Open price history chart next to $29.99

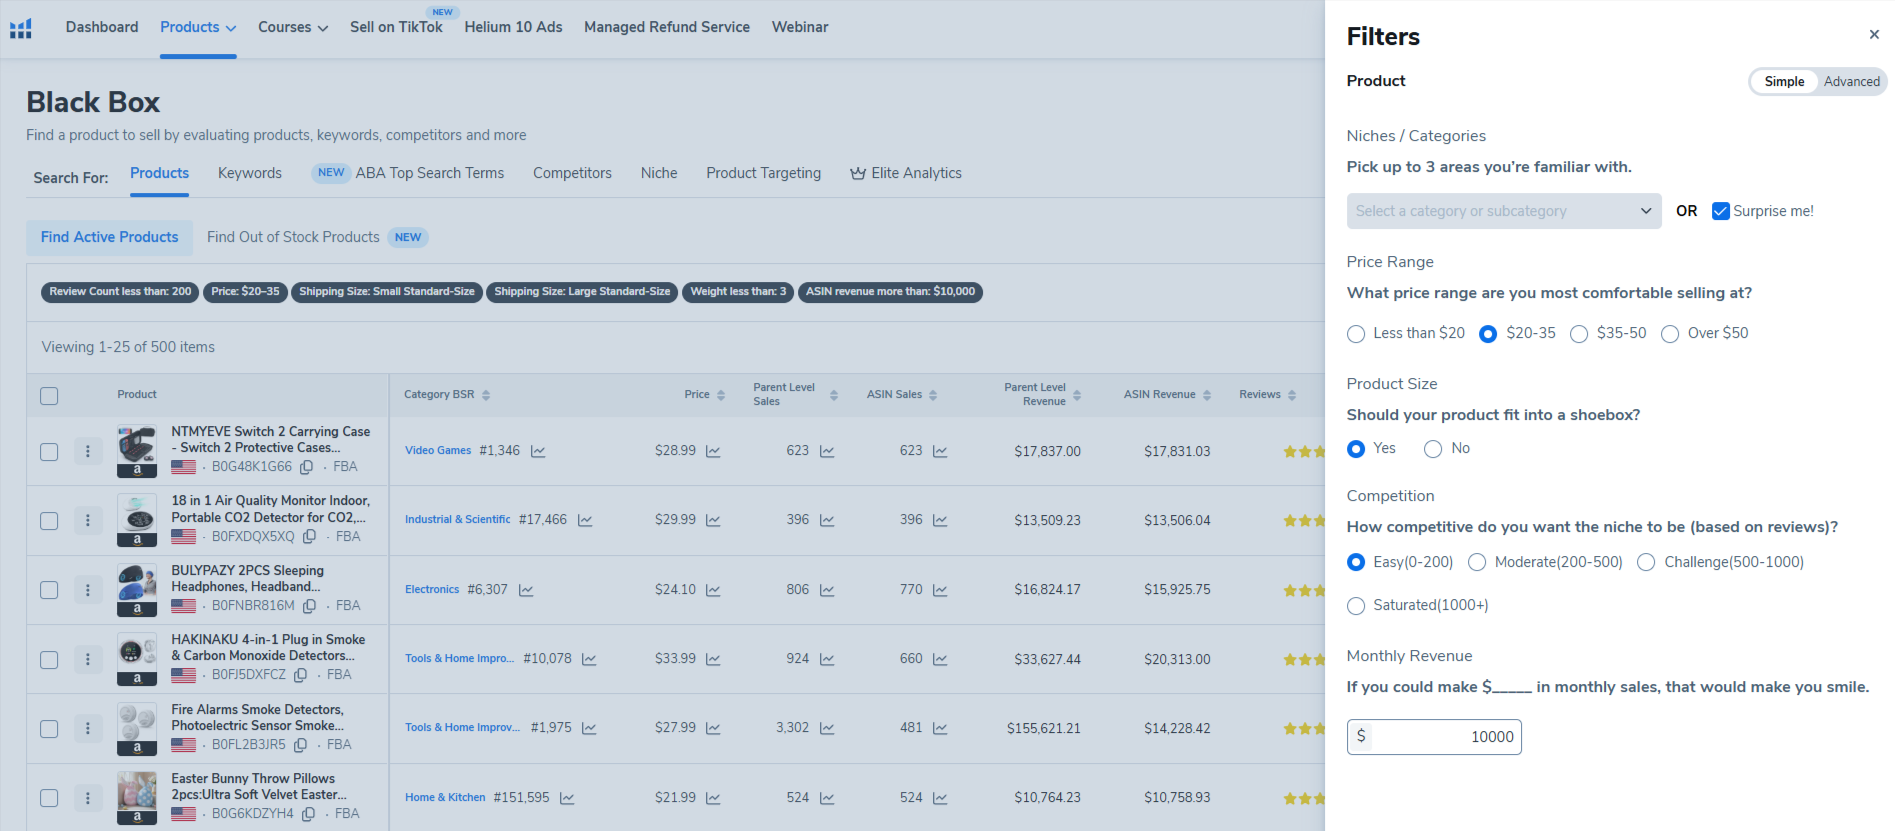click(x=713, y=520)
